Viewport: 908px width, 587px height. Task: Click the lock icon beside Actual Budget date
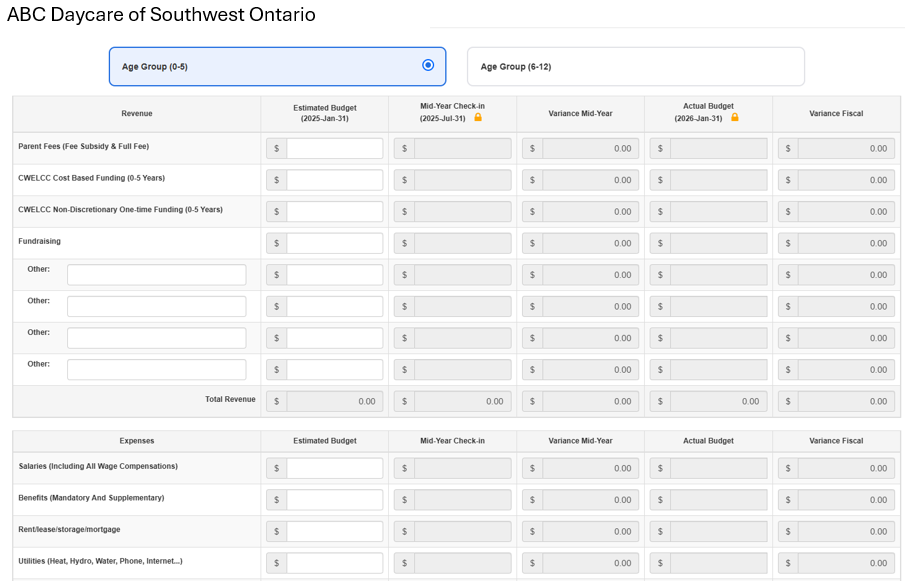(x=735, y=118)
